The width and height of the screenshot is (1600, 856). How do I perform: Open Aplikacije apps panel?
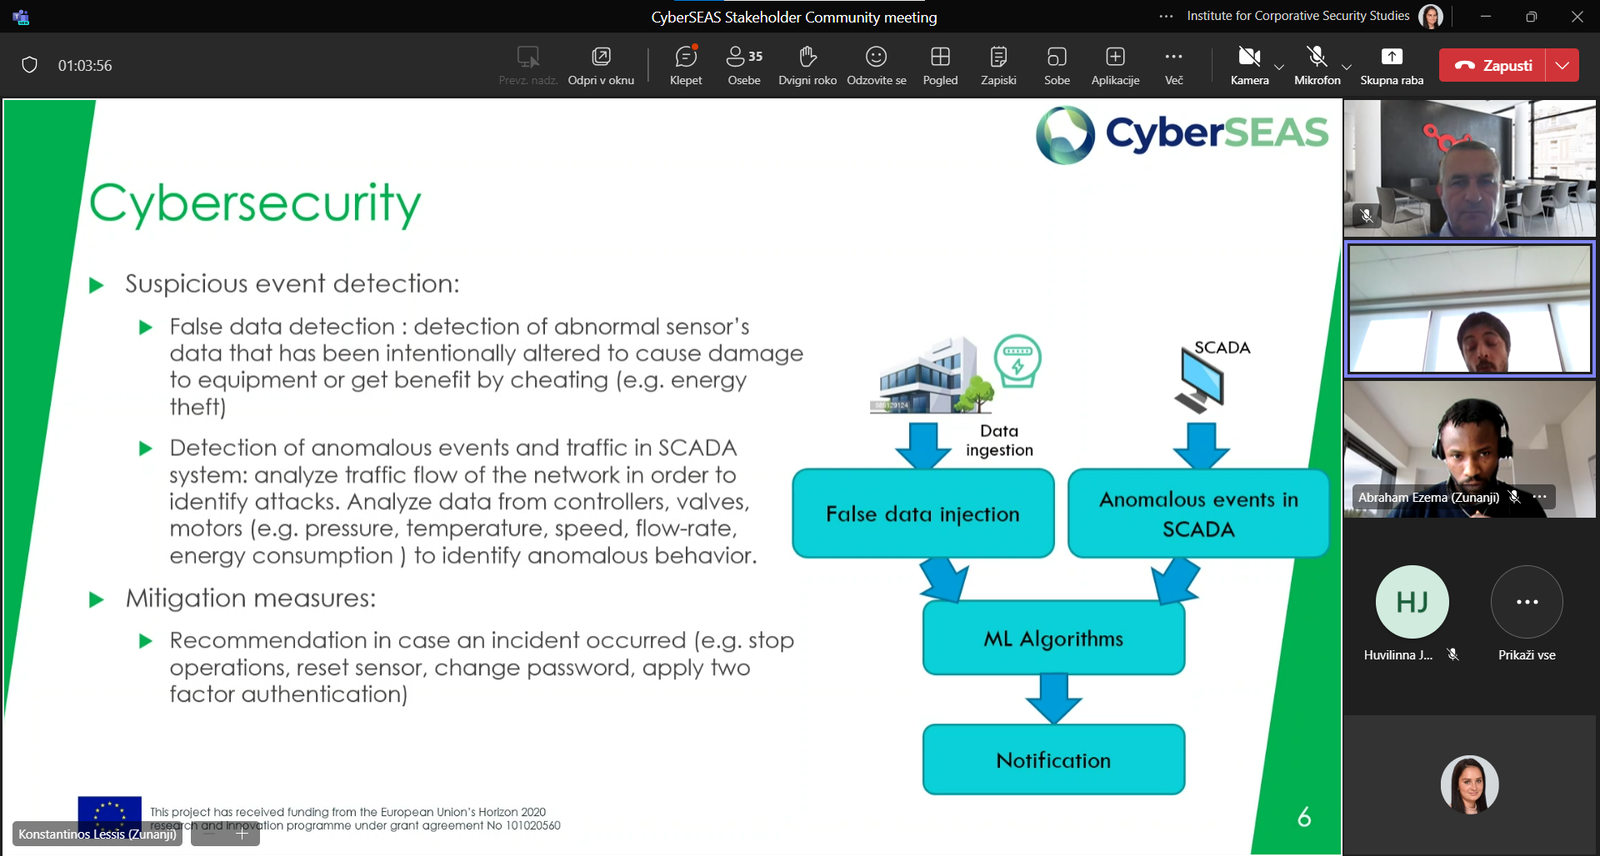click(x=1115, y=65)
